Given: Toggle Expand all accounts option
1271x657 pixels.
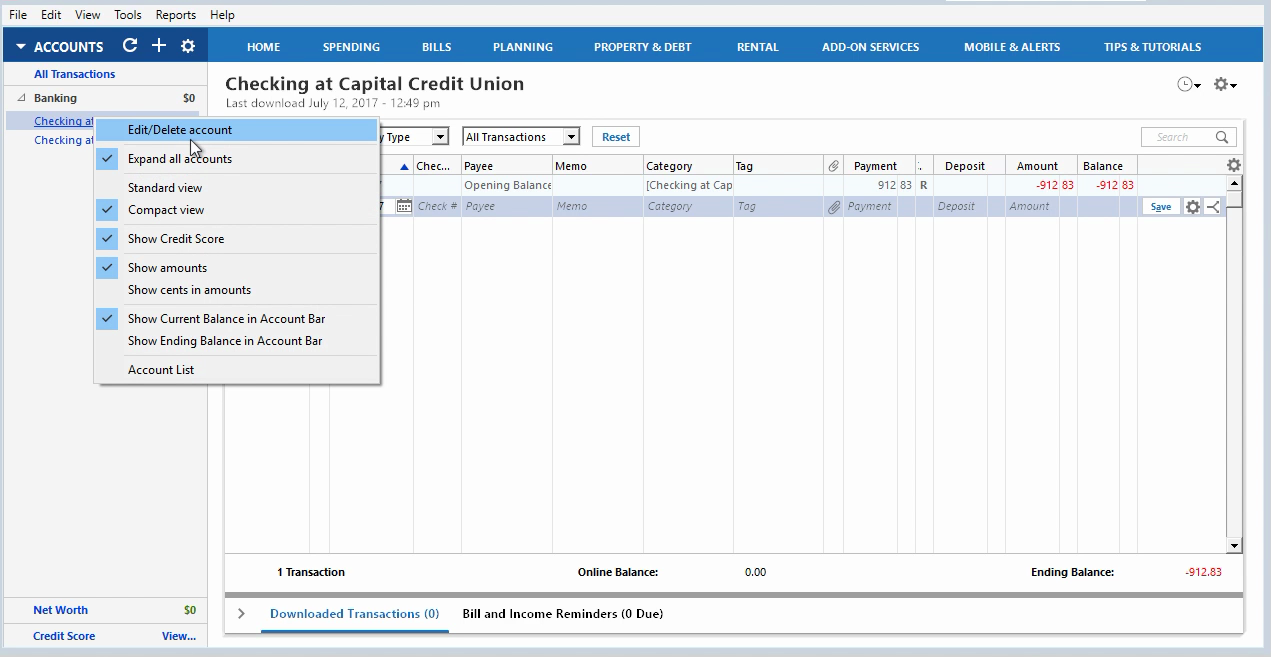Looking at the screenshot, I should click(237, 158).
